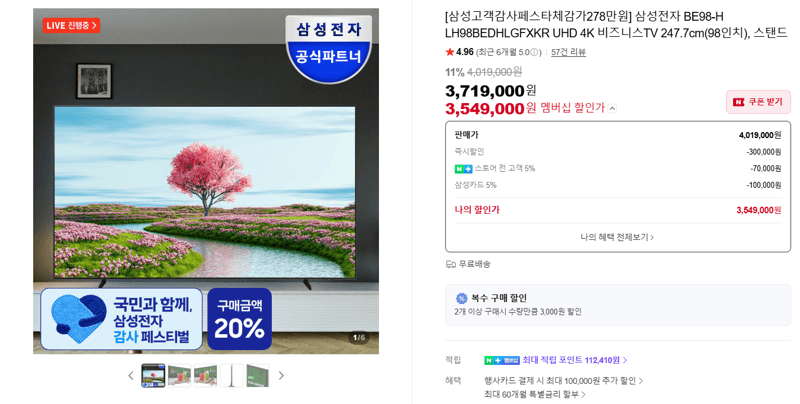Screen dimensions: 800x404
Task: Click the N+ membership badge by 스토어 전 고객
Action: click(463, 169)
